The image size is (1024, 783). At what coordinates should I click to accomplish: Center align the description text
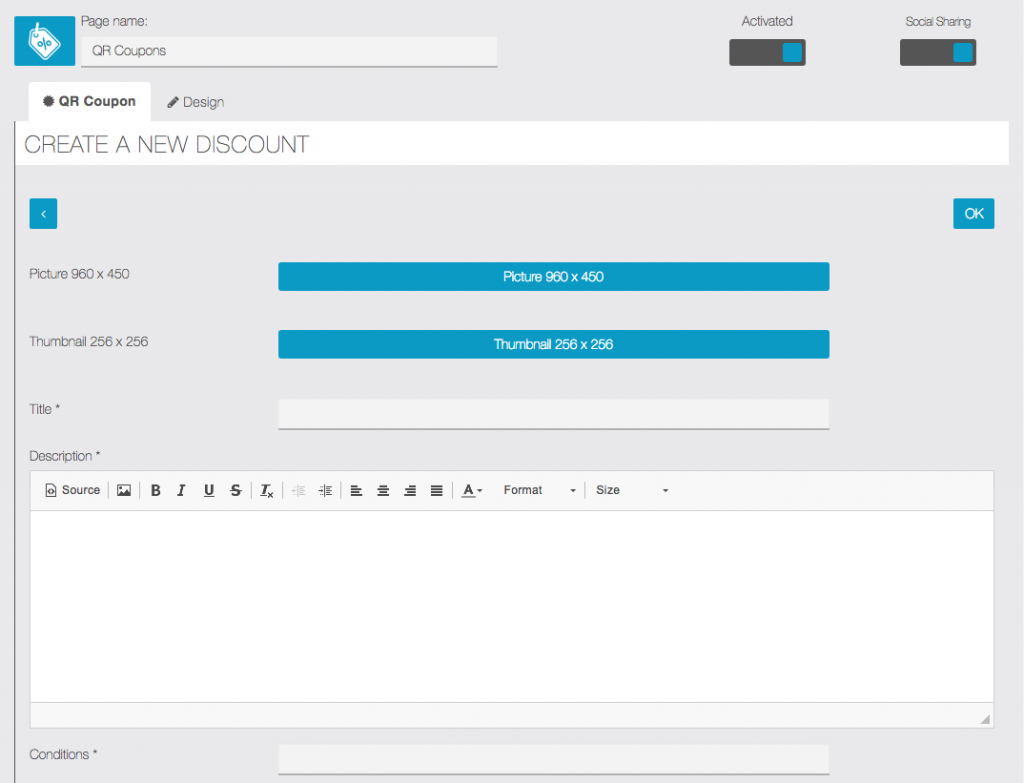pos(383,490)
